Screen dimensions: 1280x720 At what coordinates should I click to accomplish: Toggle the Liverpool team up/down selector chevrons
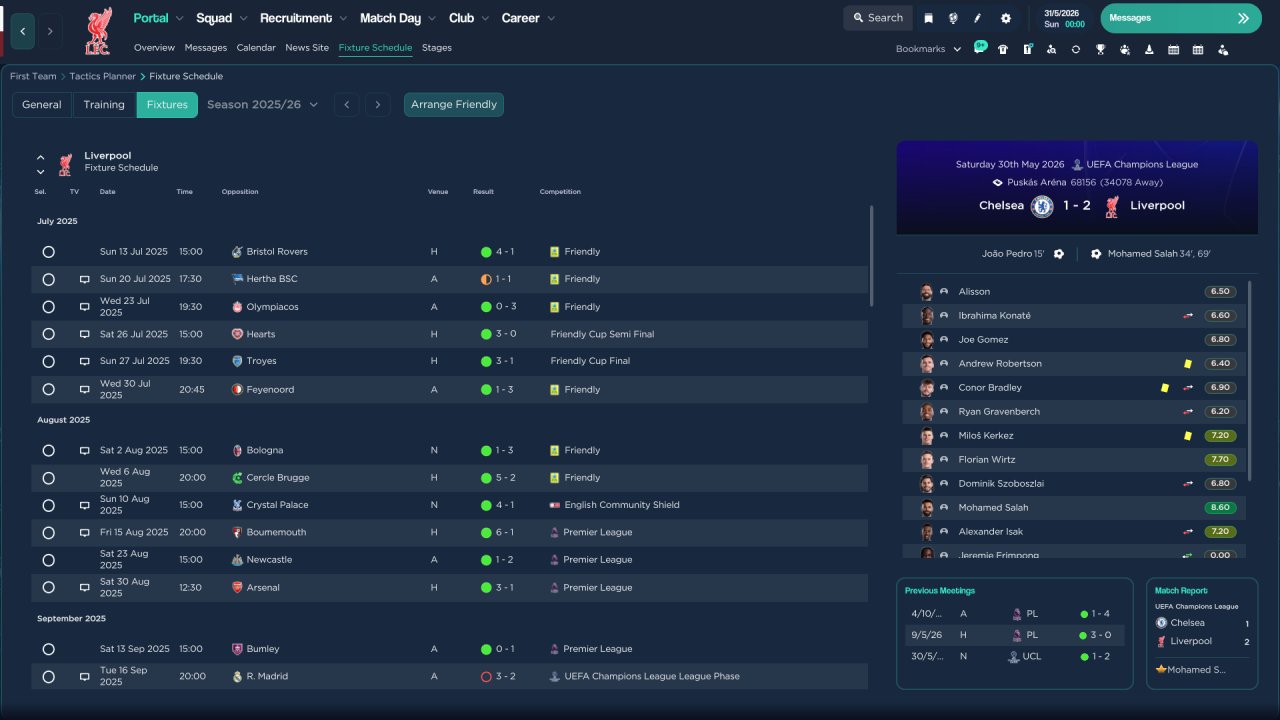click(x=41, y=164)
